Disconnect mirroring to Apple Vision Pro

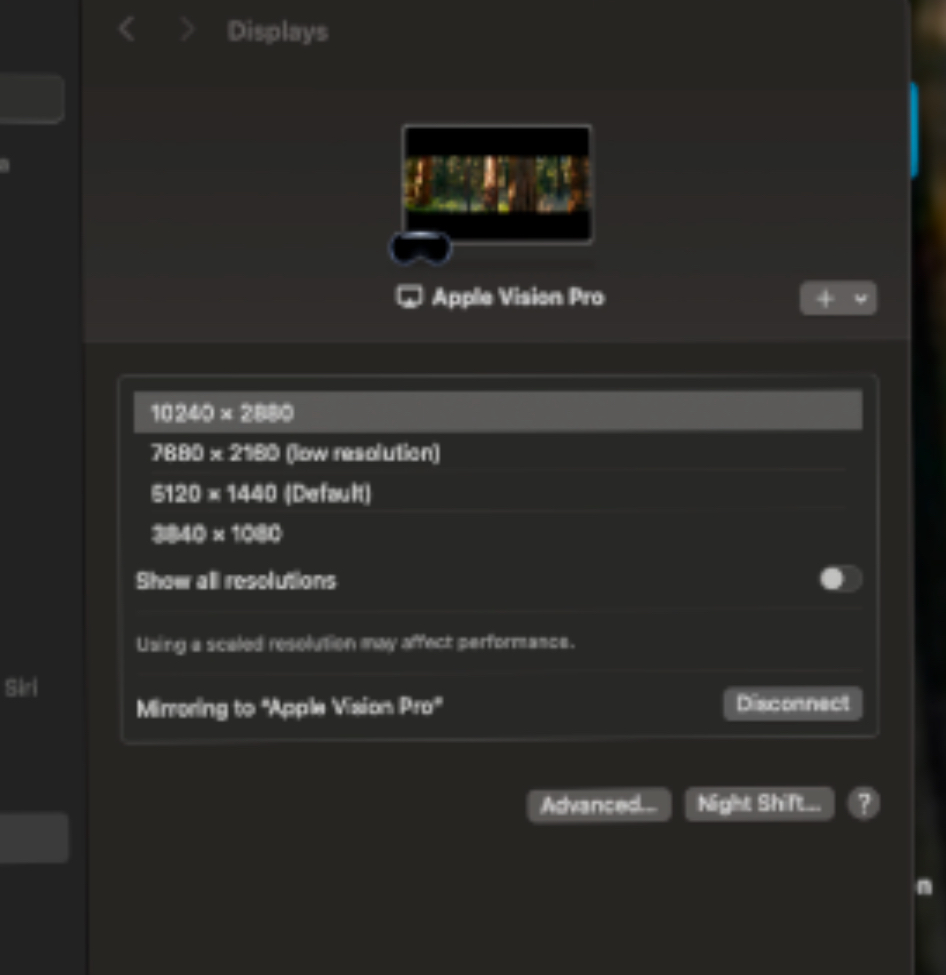coord(792,703)
